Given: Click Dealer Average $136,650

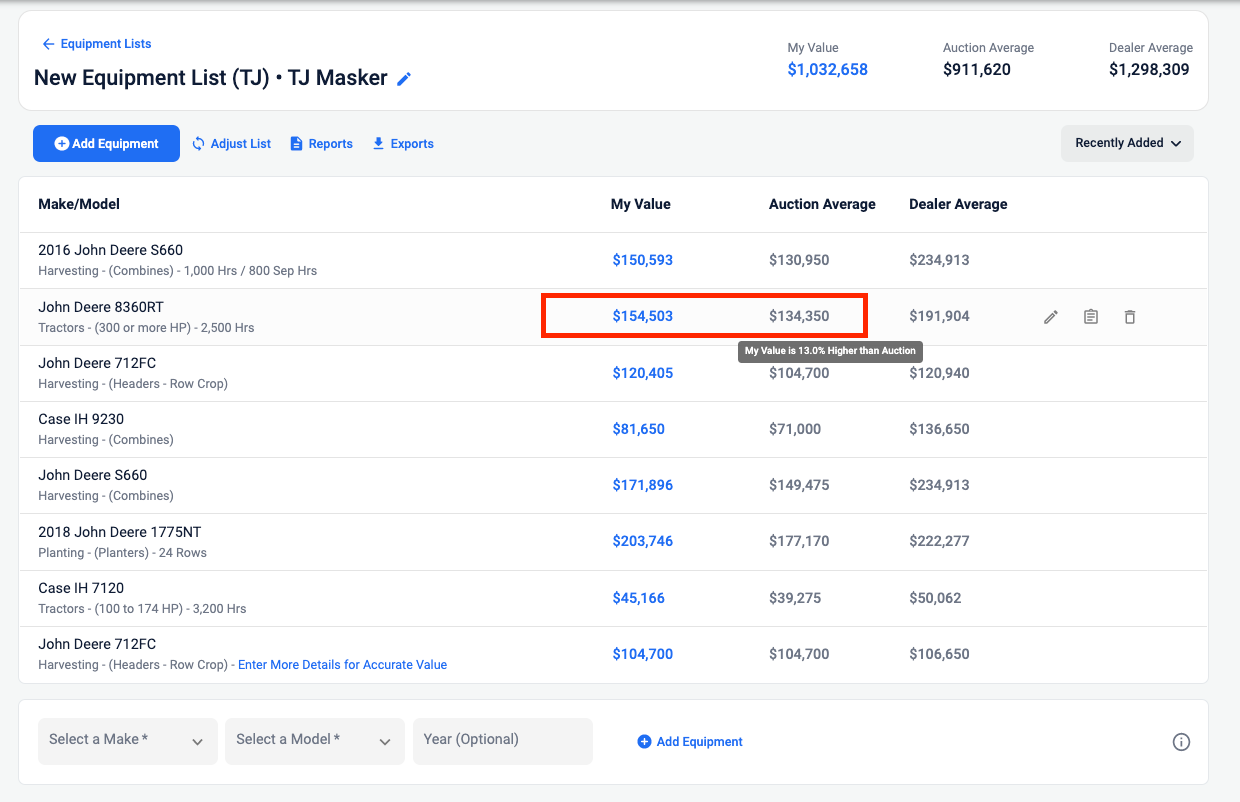Looking at the screenshot, I should tap(939, 429).
